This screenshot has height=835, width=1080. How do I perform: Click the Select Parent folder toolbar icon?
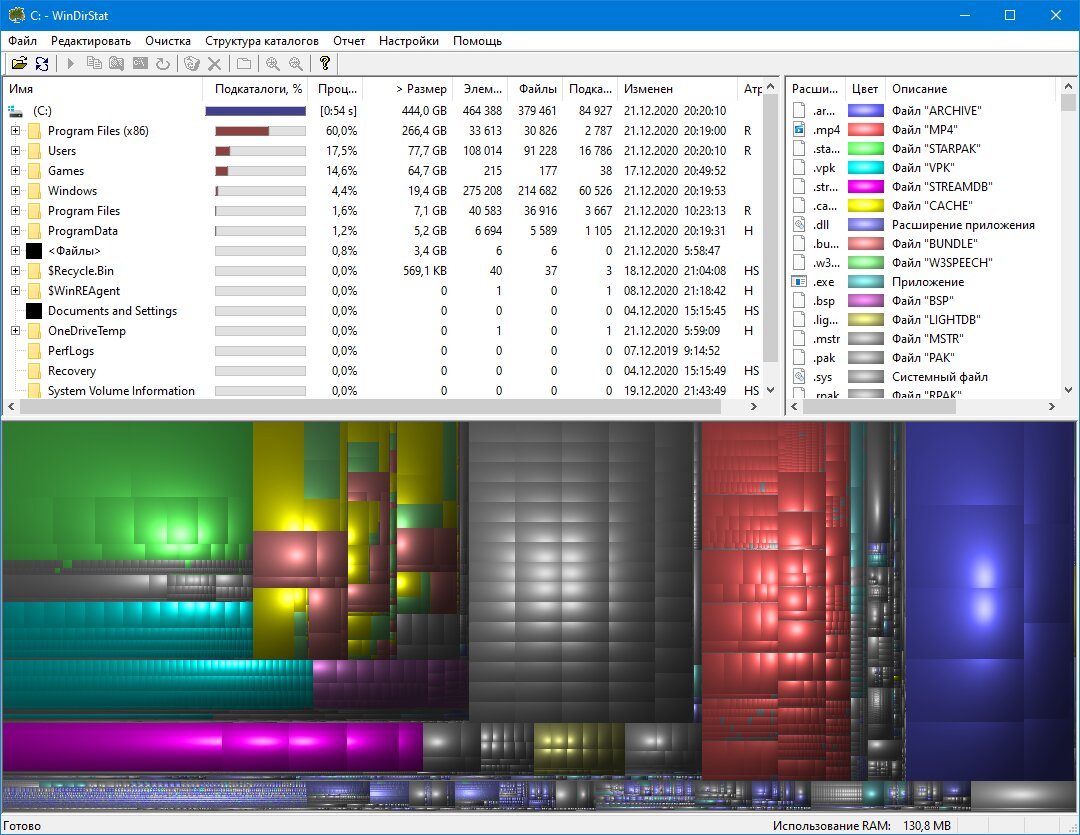tap(244, 63)
